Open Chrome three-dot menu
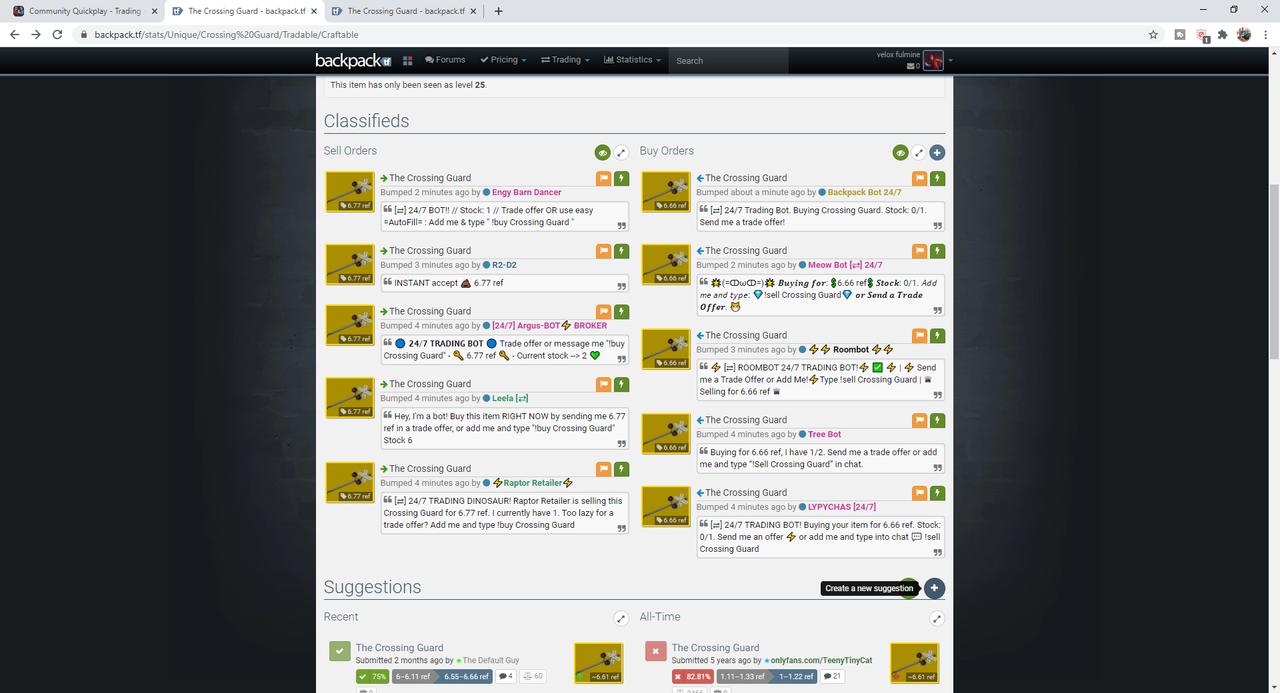This screenshot has height=693, width=1280. click(x=1266, y=34)
